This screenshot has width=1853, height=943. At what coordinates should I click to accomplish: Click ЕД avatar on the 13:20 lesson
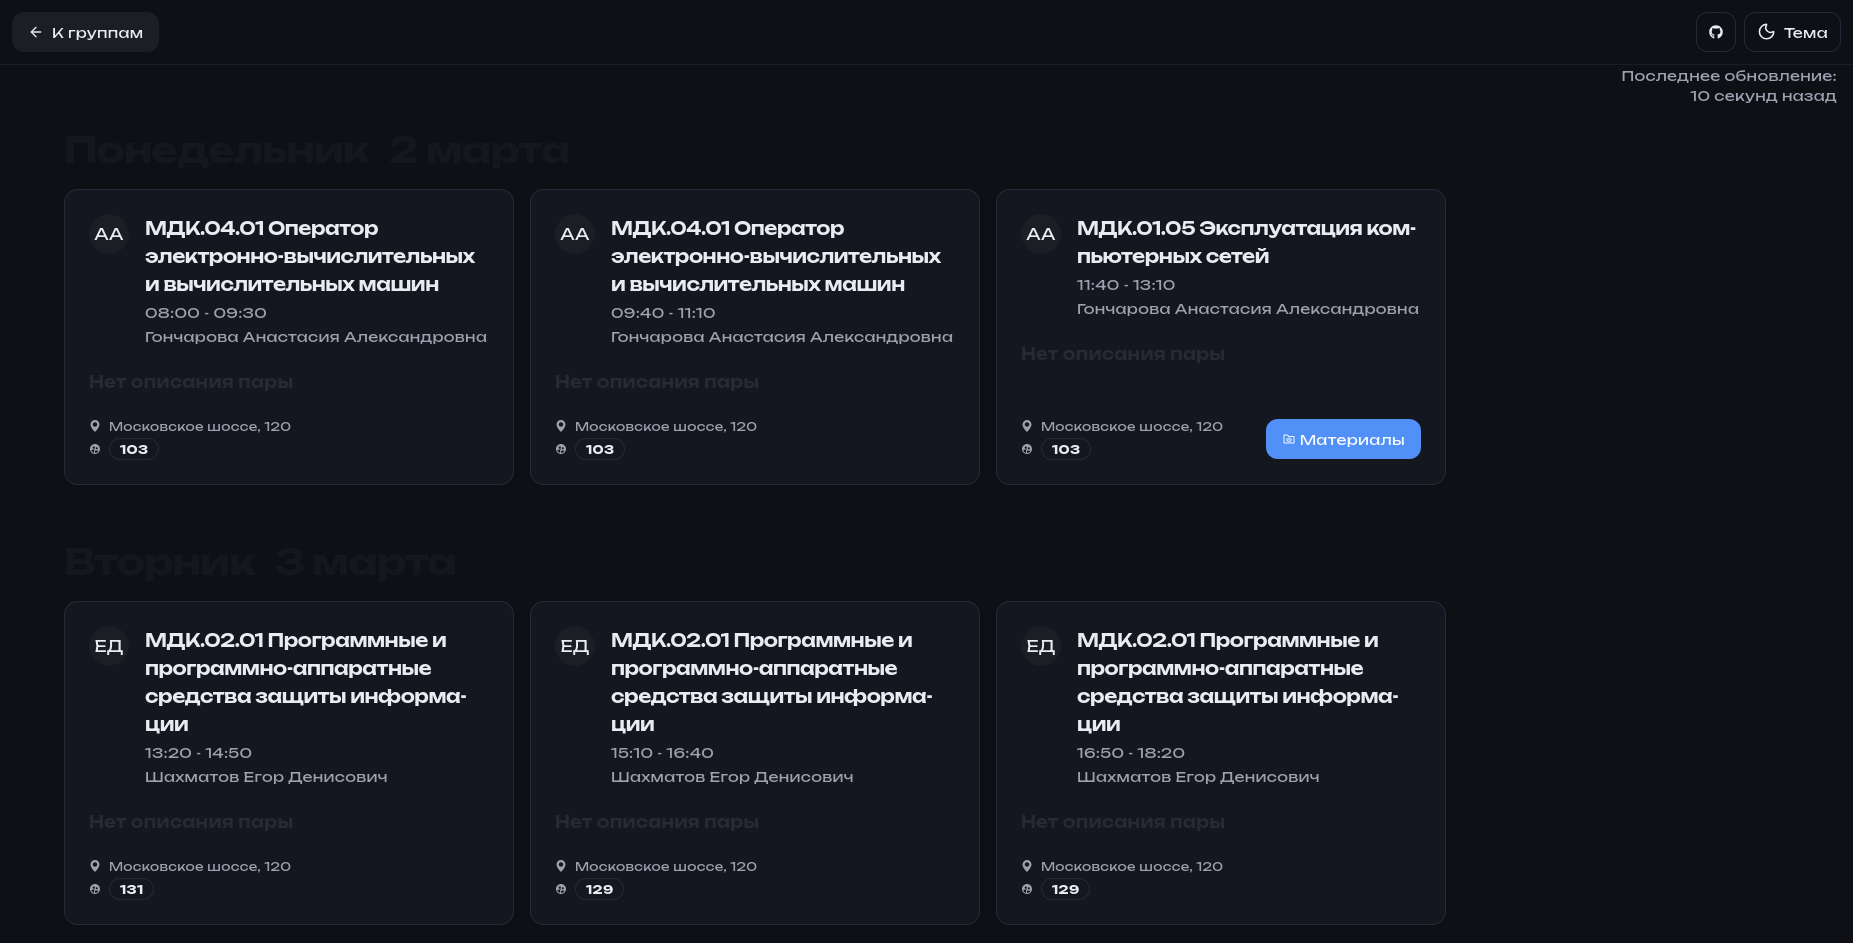click(108, 646)
